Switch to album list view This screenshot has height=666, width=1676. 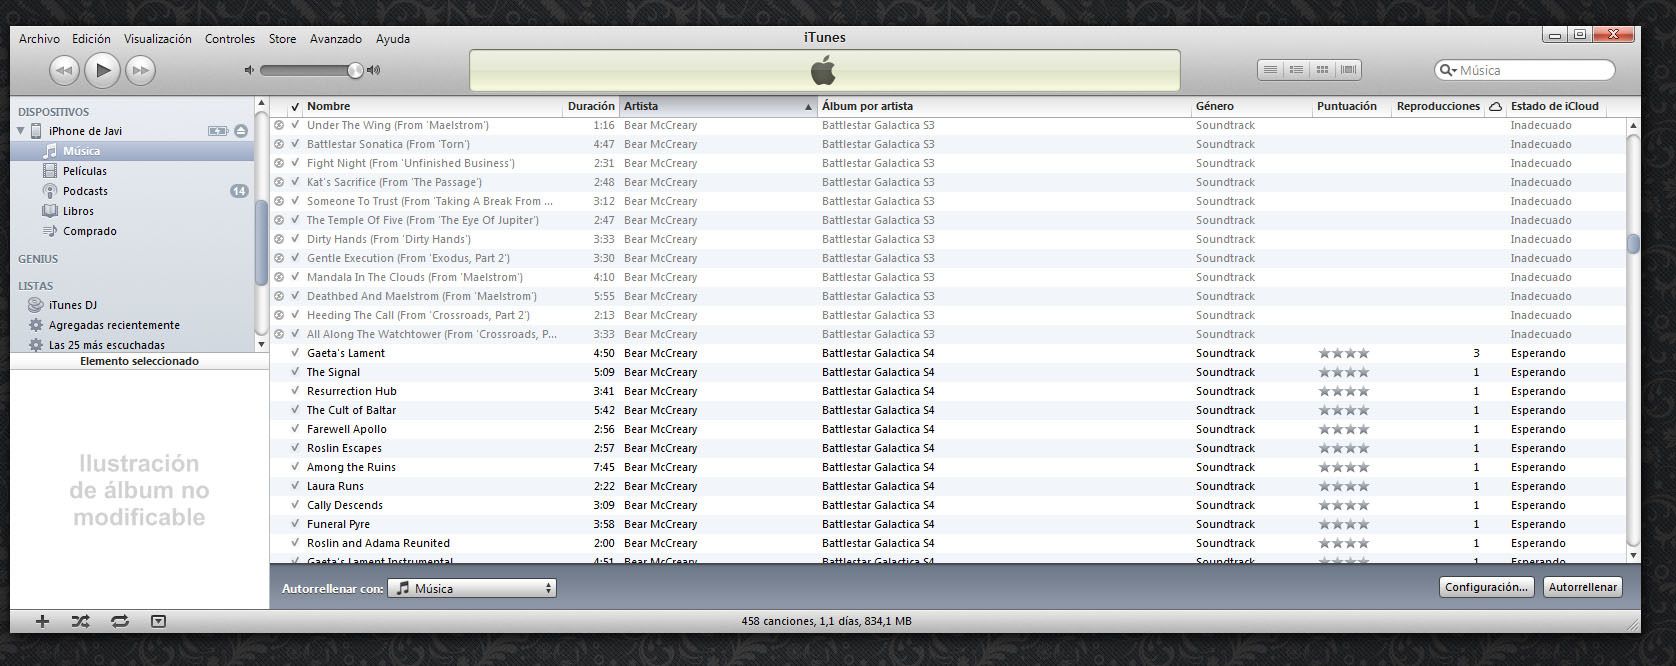[x=1296, y=70]
